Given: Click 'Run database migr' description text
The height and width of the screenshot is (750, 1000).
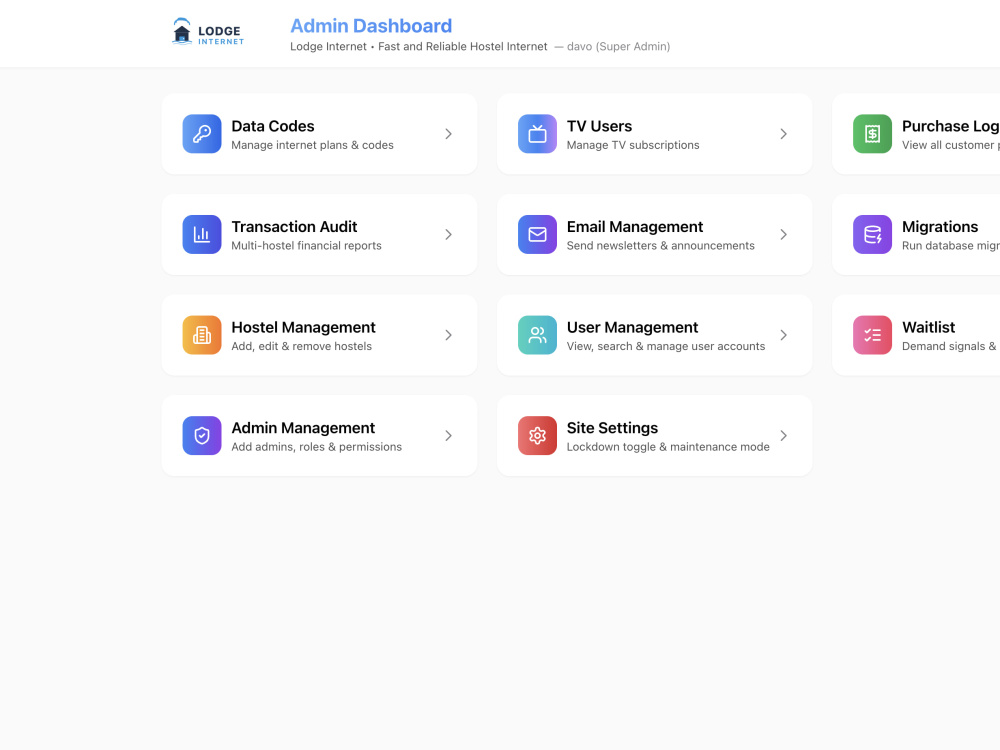Looking at the screenshot, I should (951, 246).
